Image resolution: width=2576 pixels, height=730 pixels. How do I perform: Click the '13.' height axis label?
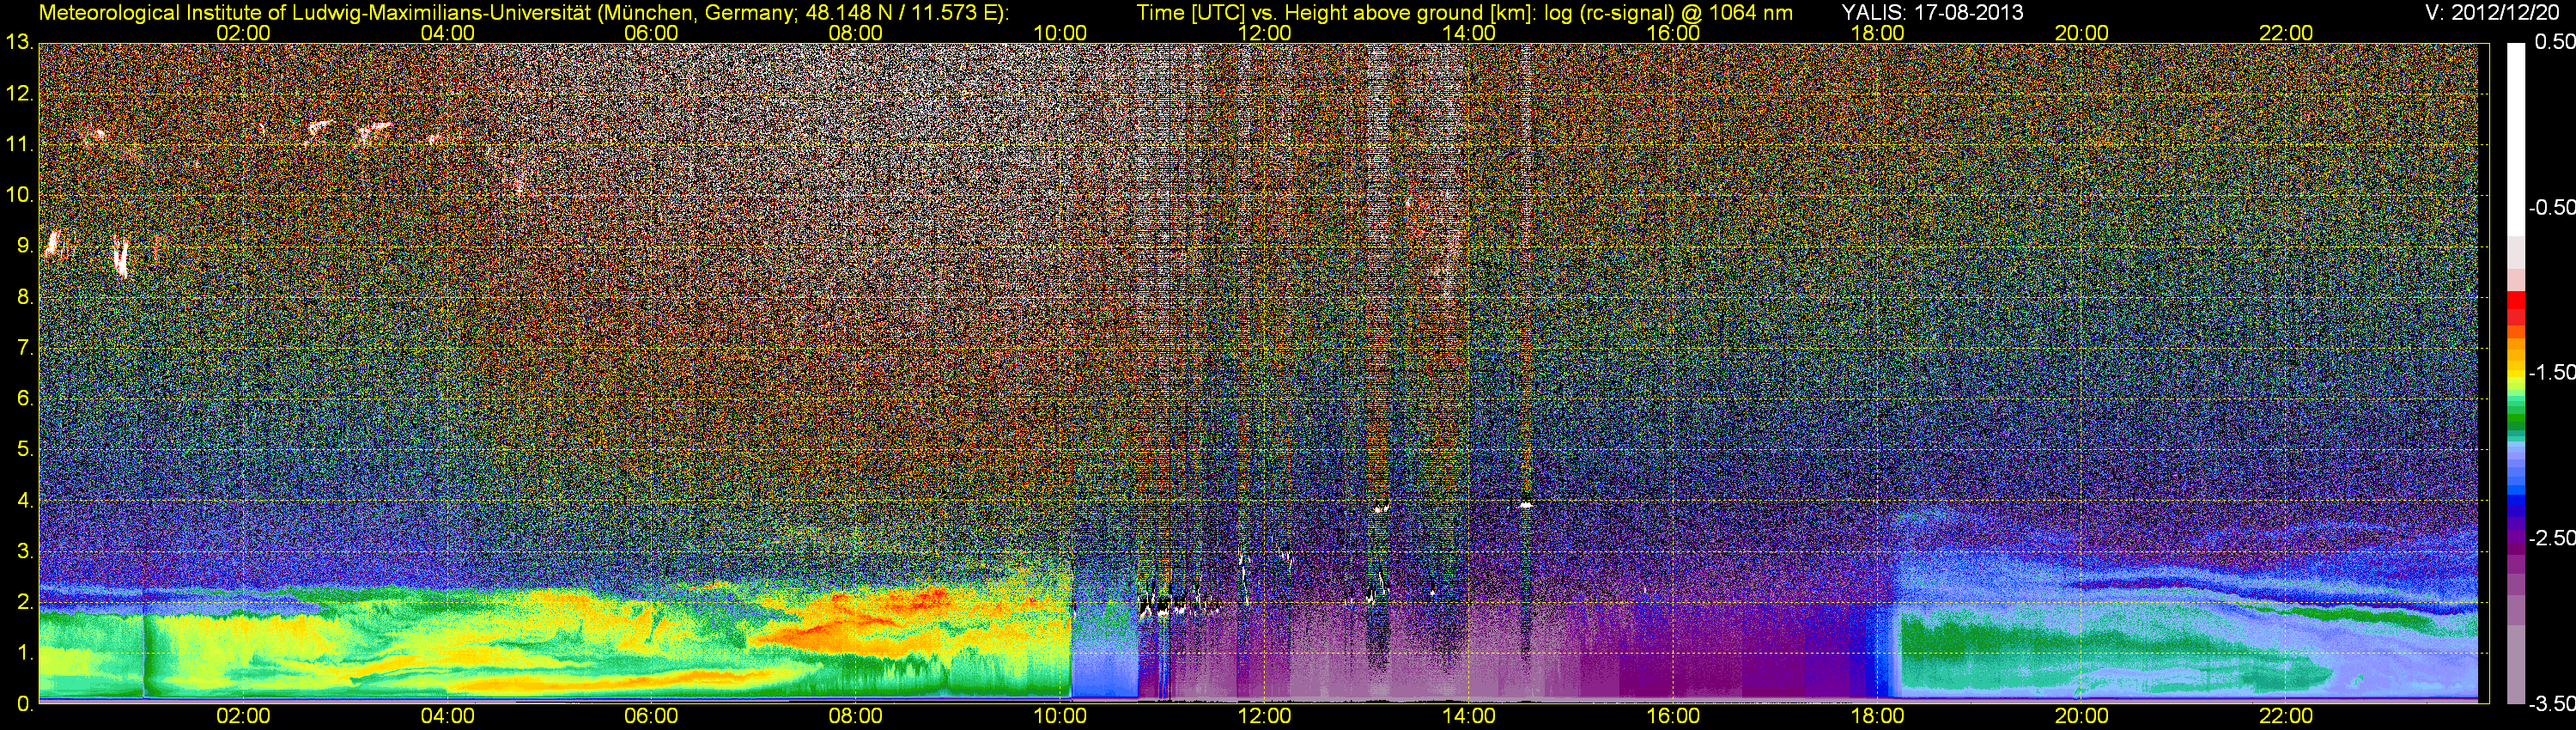click(x=19, y=43)
